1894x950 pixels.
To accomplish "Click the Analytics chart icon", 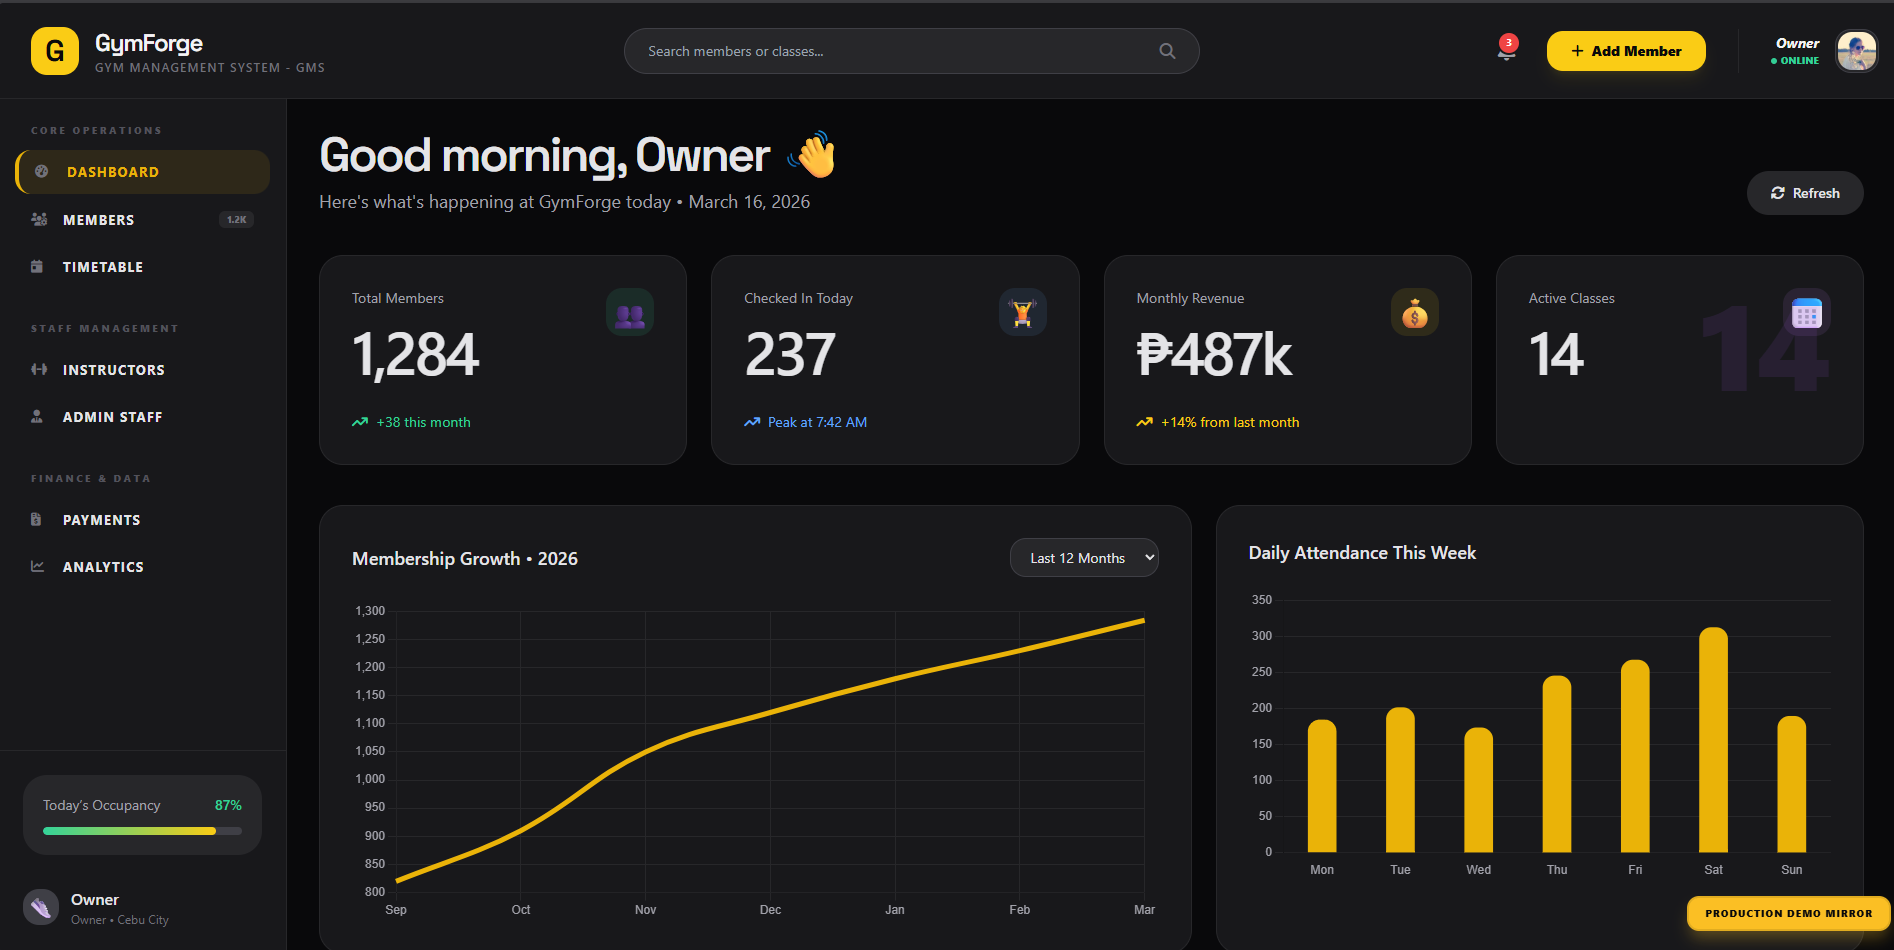I will (x=38, y=566).
